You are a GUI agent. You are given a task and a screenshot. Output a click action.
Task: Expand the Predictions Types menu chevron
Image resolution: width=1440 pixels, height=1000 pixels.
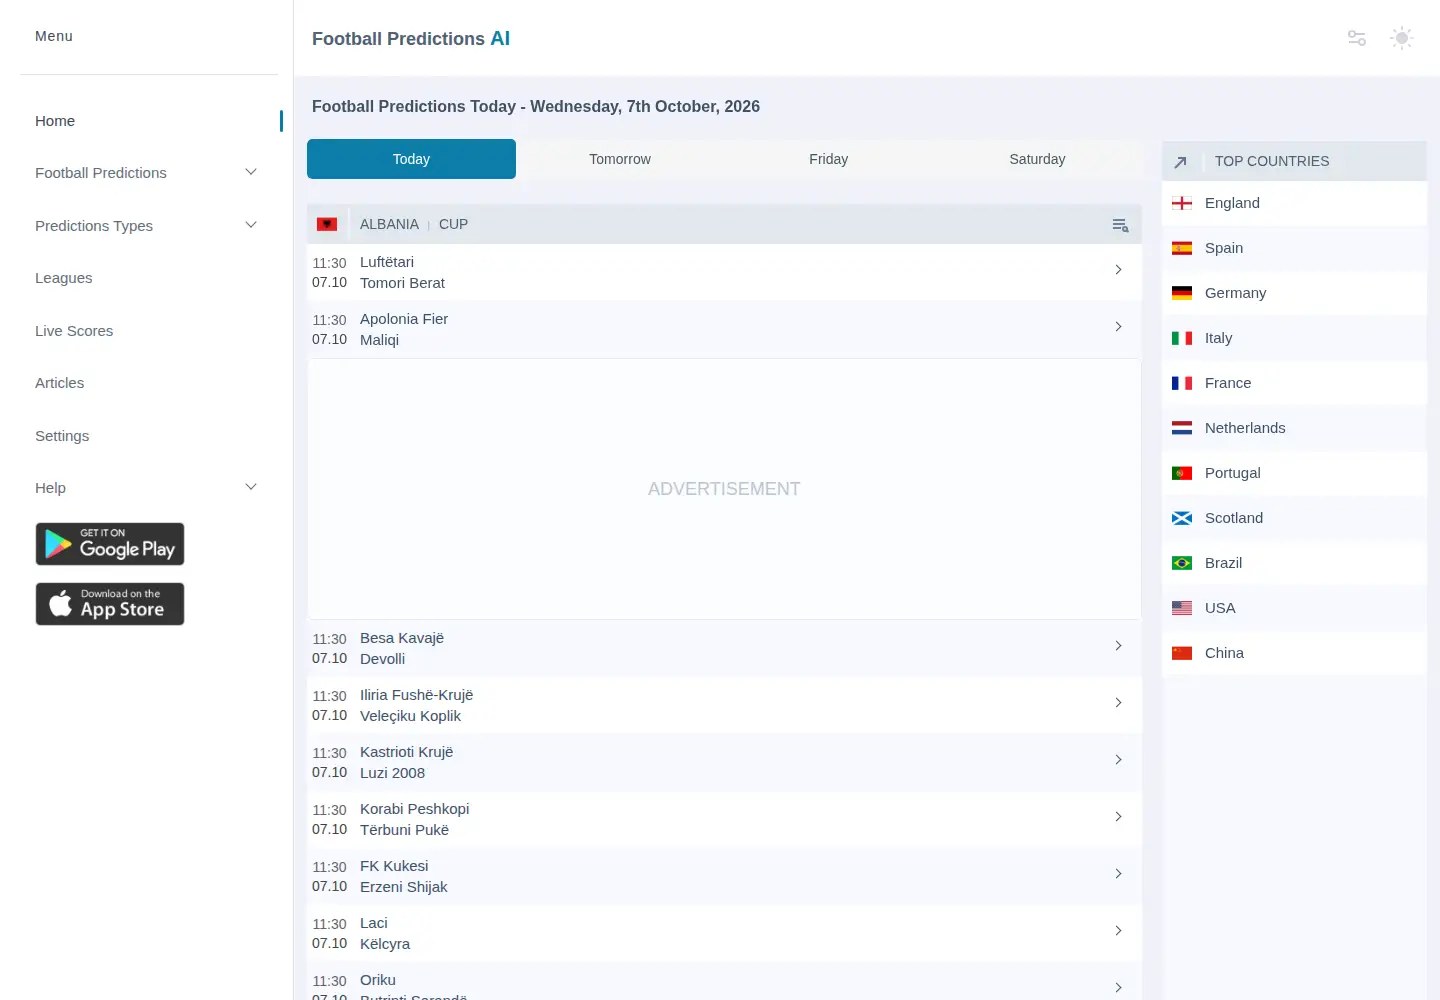click(x=251, y=225)
